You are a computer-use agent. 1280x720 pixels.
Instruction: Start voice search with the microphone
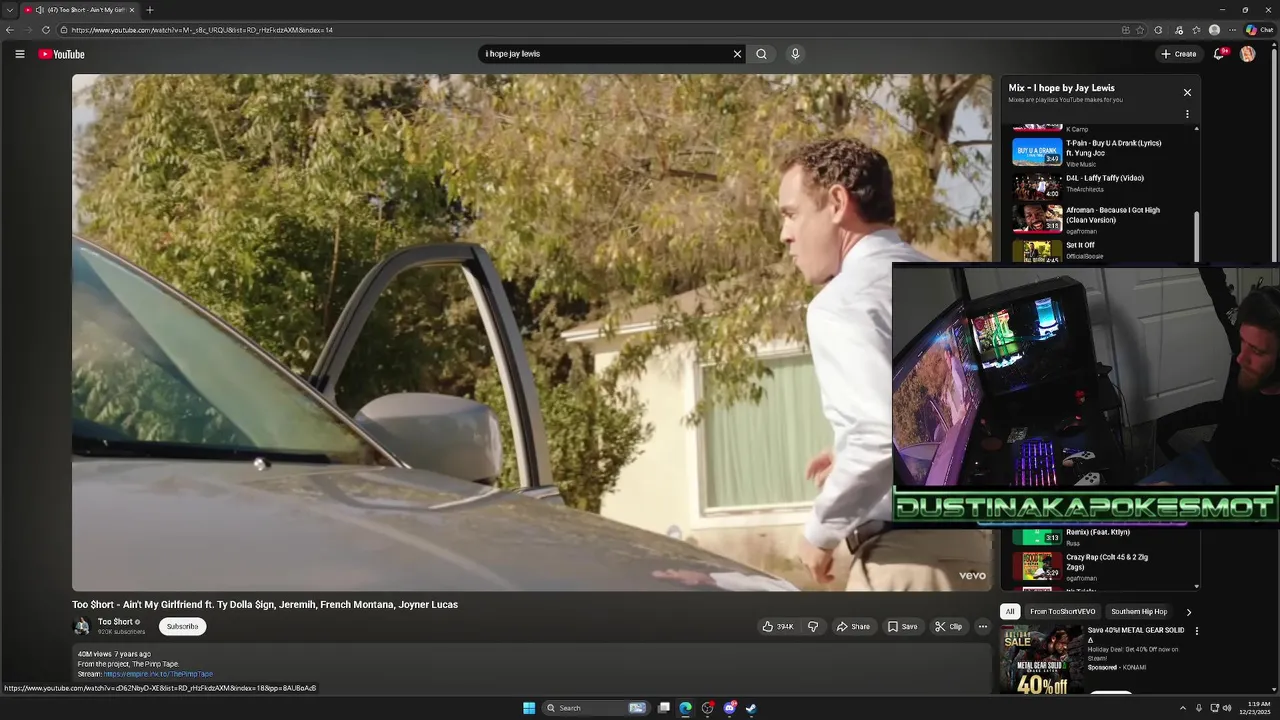click(x=795, y=54)
